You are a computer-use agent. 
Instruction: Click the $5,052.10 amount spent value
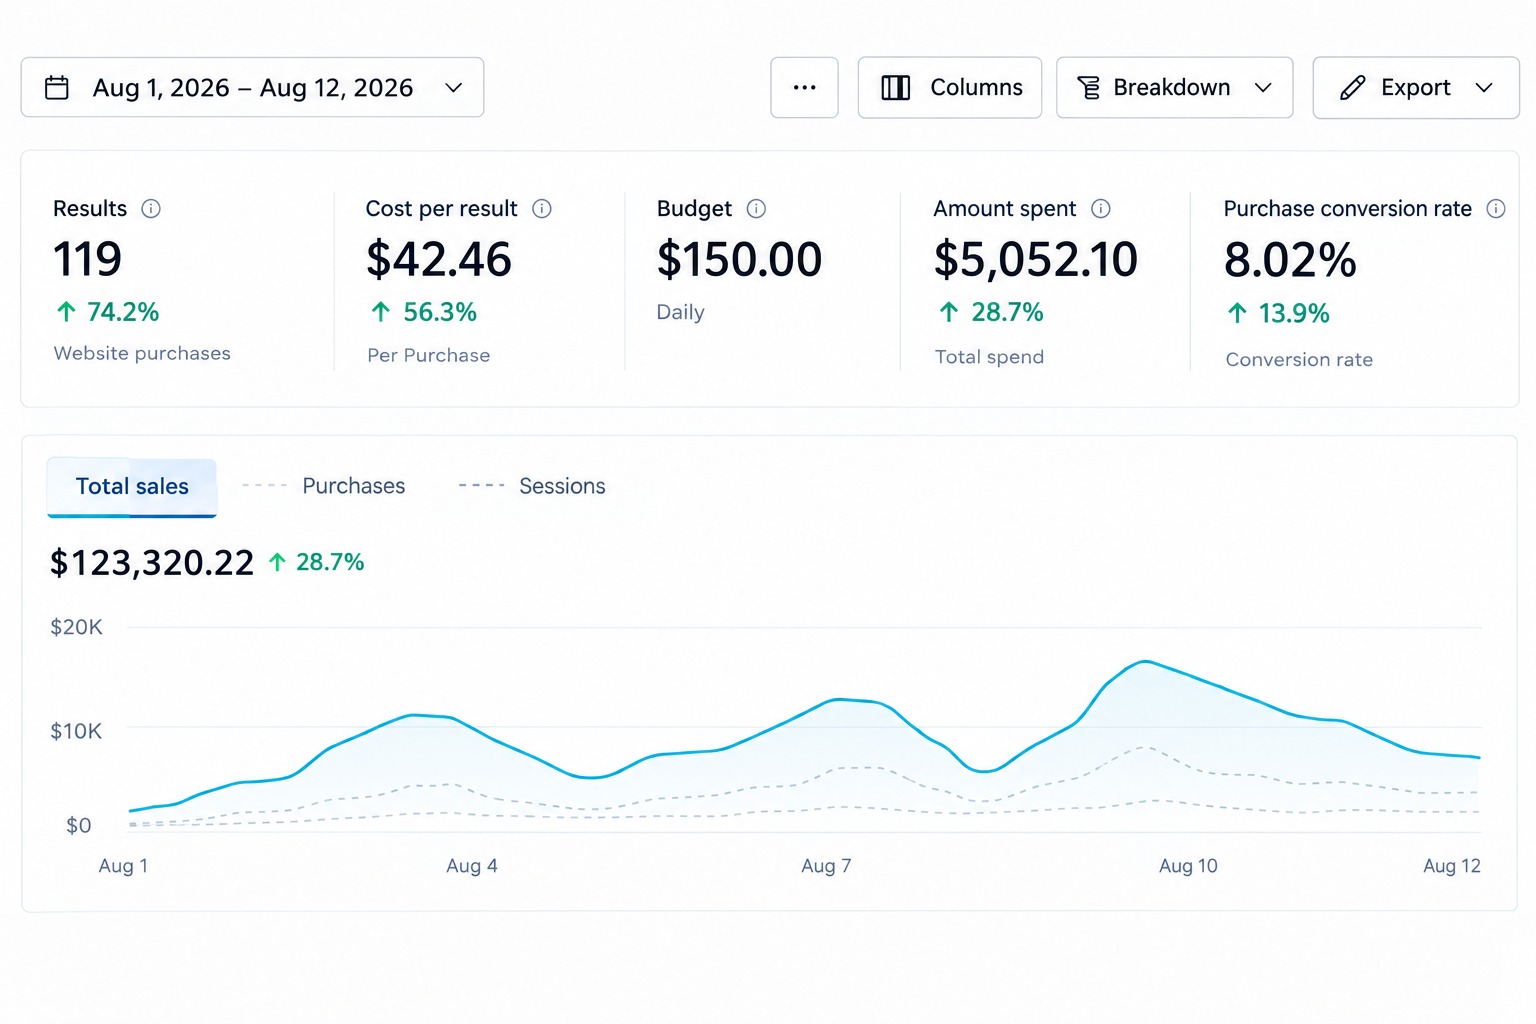coord(1036,260)
